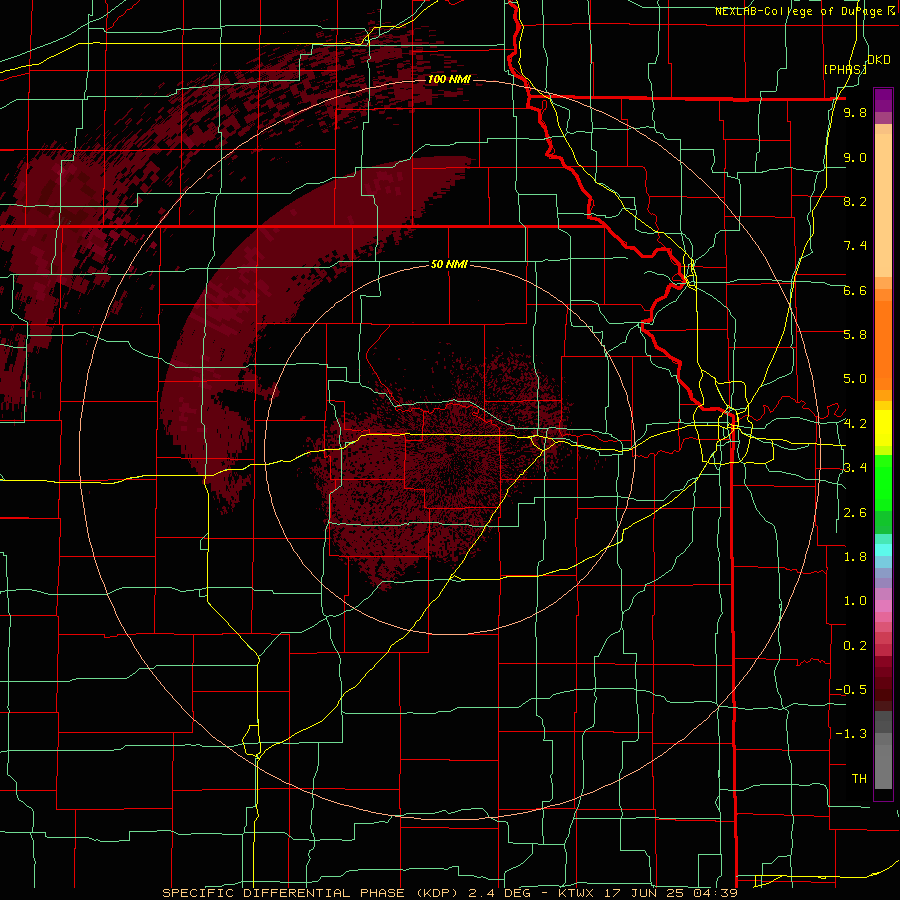Click the [PHAS] units label

tap(845, 69)
